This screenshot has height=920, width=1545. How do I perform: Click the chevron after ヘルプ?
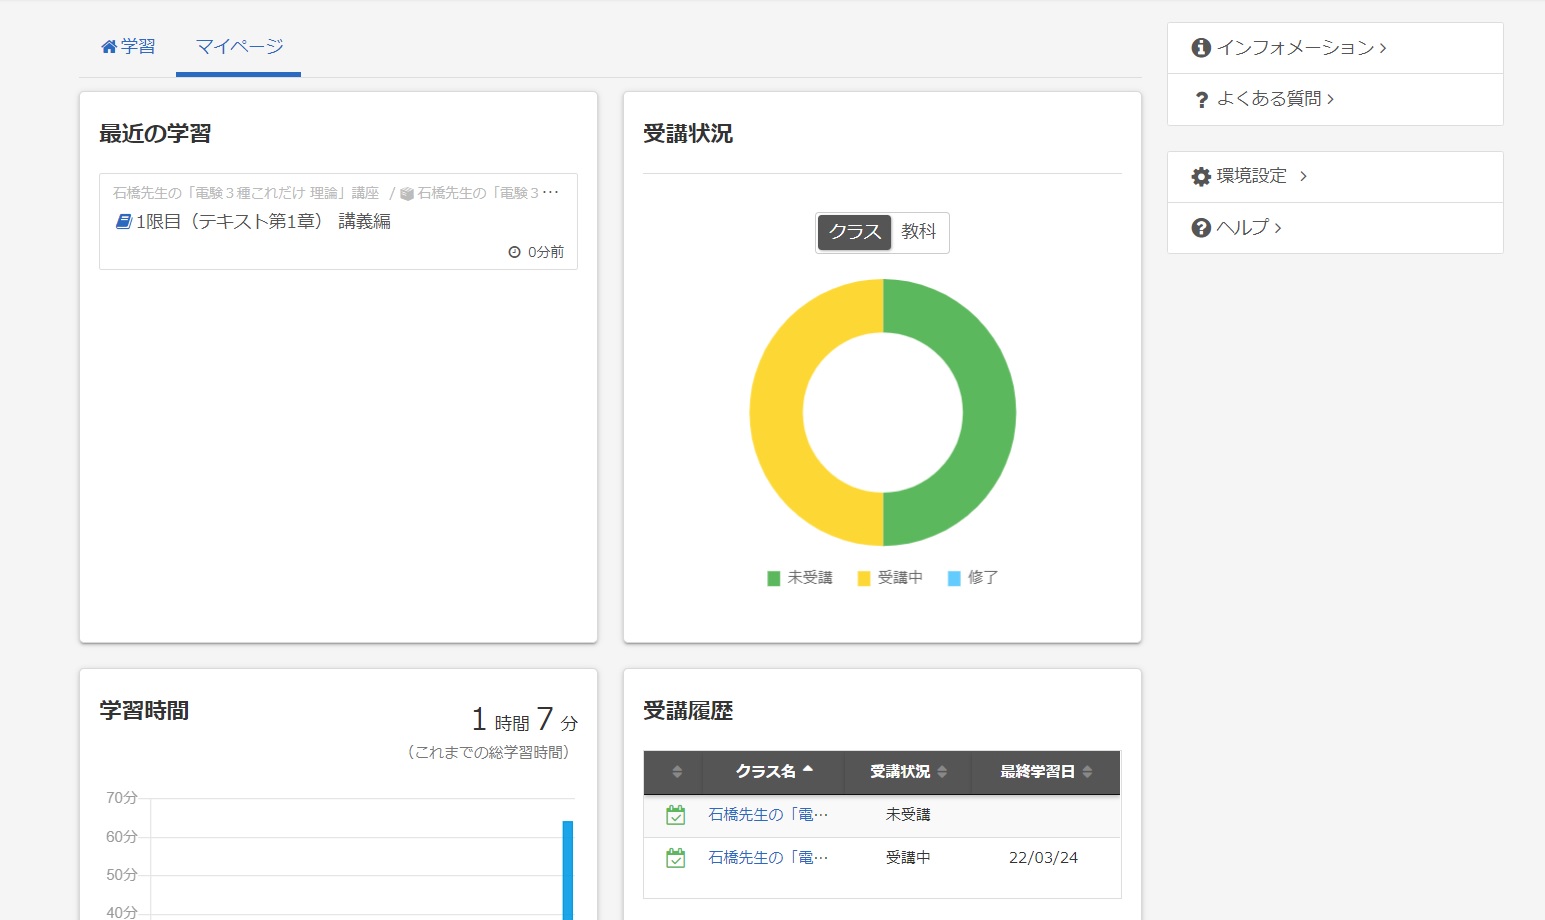click(x=1278, y=228)
